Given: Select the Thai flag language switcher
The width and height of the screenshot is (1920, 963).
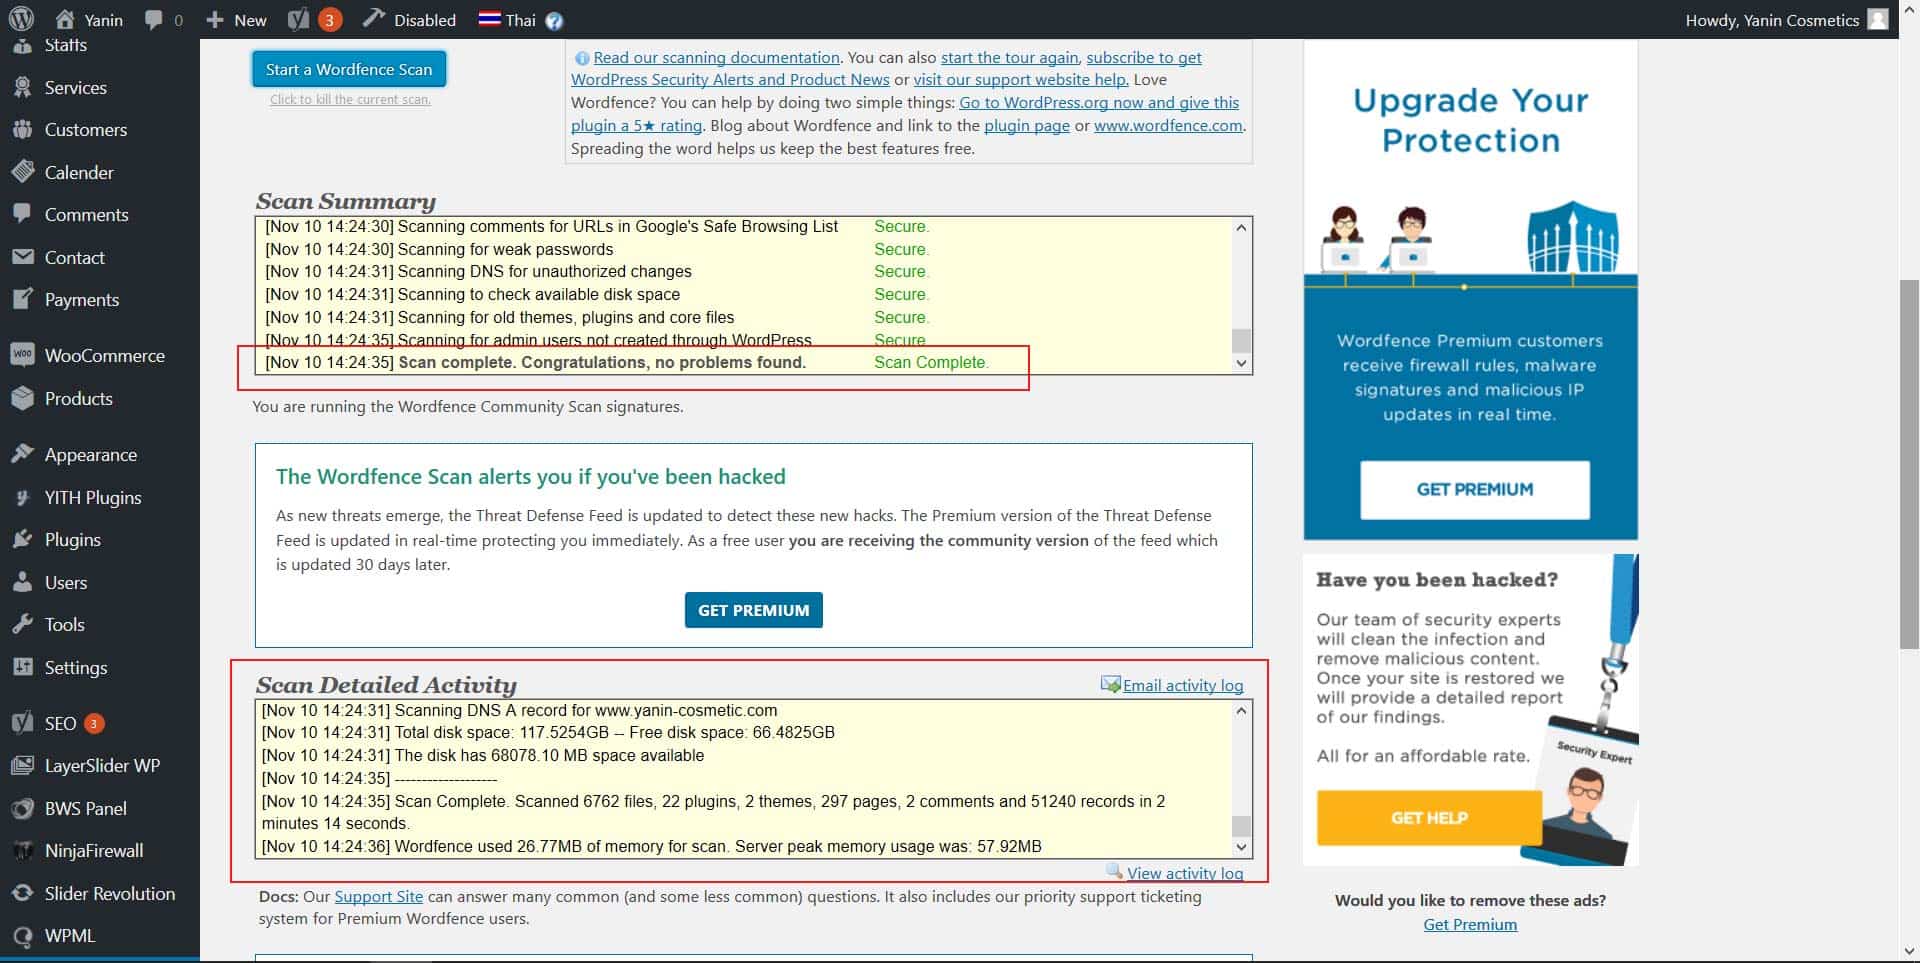Looking at the screenshot, I should tap(489, 19).
